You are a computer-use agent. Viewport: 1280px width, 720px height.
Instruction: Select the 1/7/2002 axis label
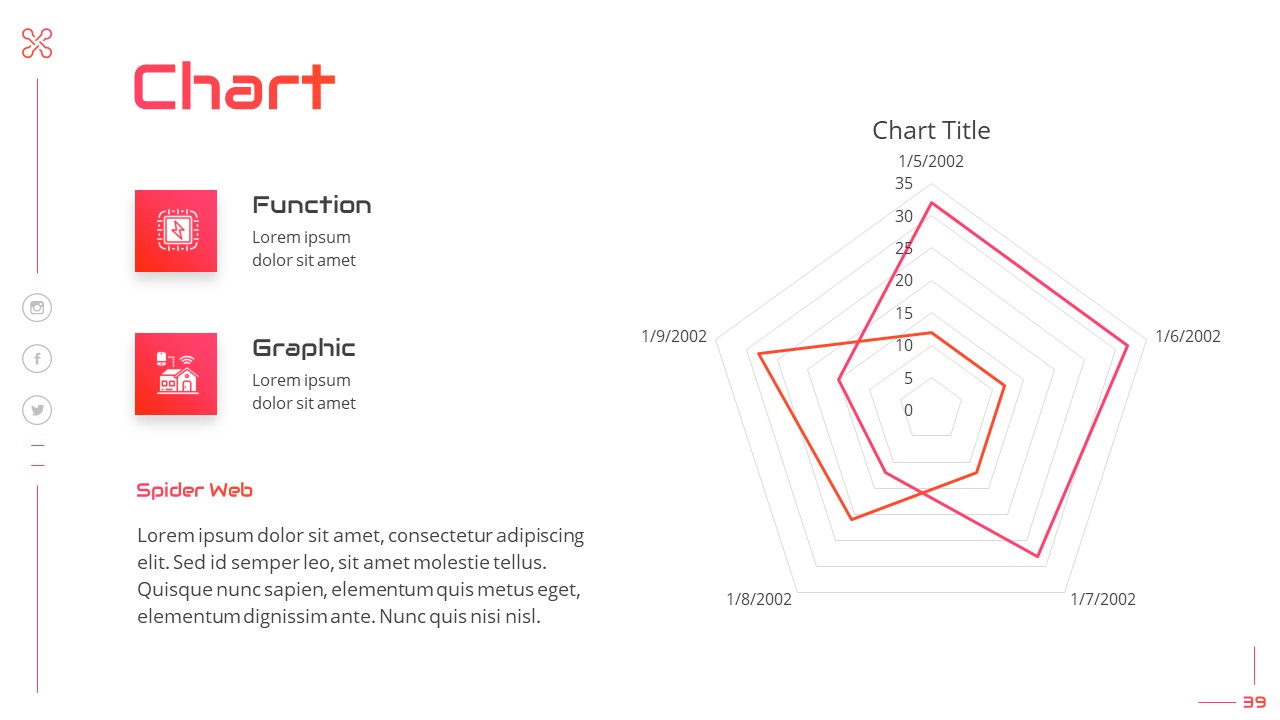[1103, 599]
